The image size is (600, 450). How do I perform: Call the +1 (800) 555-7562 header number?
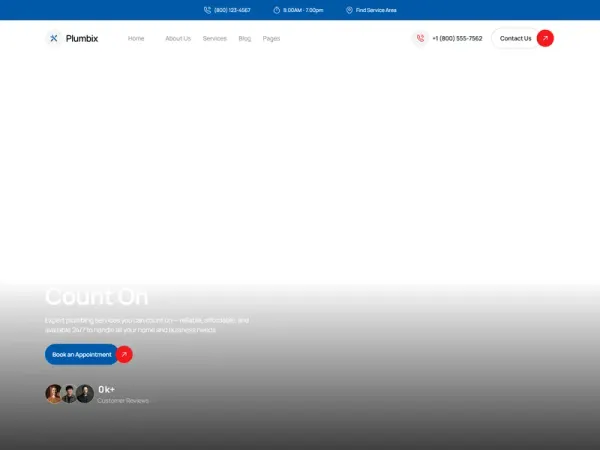pos(457,38)
